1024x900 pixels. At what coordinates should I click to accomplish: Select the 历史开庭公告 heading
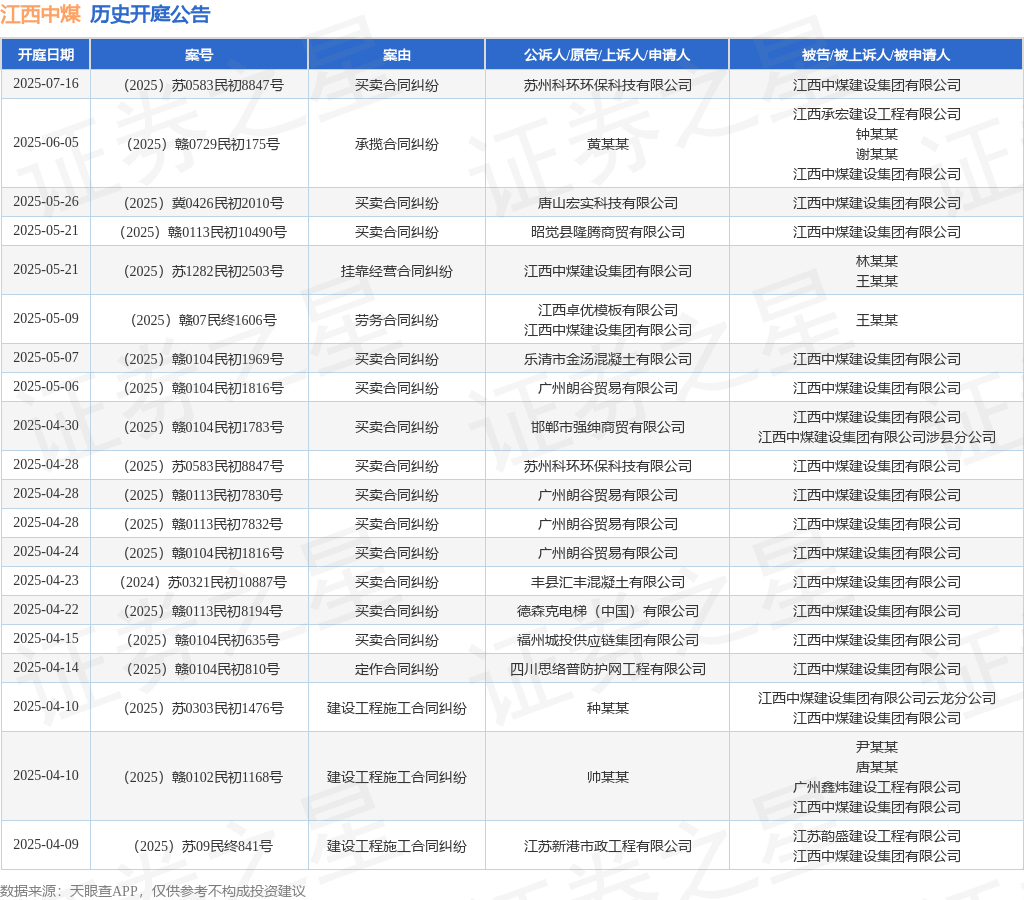coord(150,14)
